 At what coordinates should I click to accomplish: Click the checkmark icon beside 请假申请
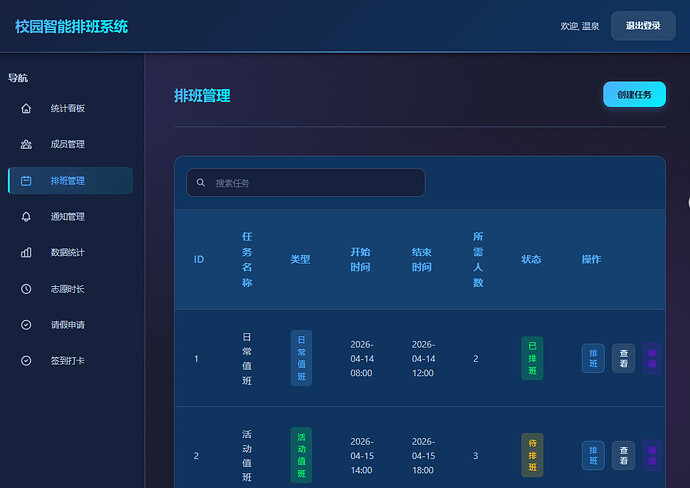26,325
